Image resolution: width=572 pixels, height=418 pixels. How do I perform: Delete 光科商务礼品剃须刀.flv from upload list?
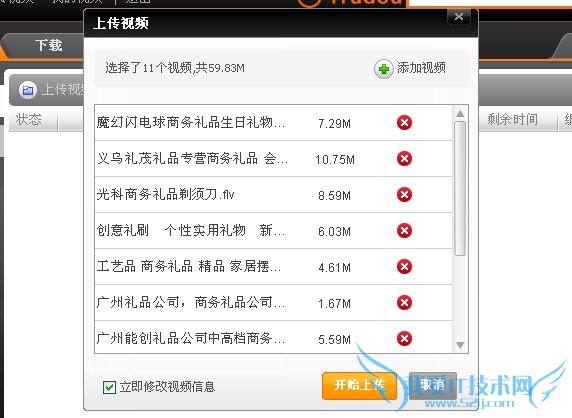[x=404, y=194]
